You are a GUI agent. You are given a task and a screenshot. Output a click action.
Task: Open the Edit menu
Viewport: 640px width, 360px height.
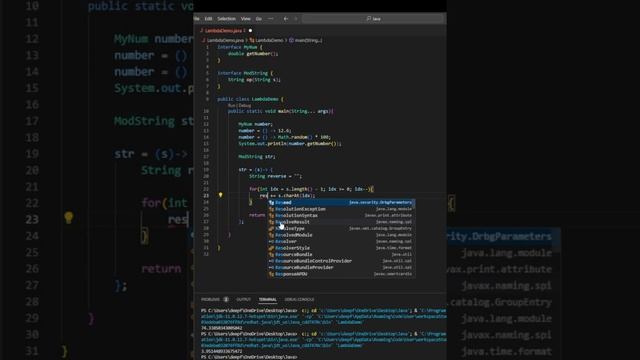(208, 19)
